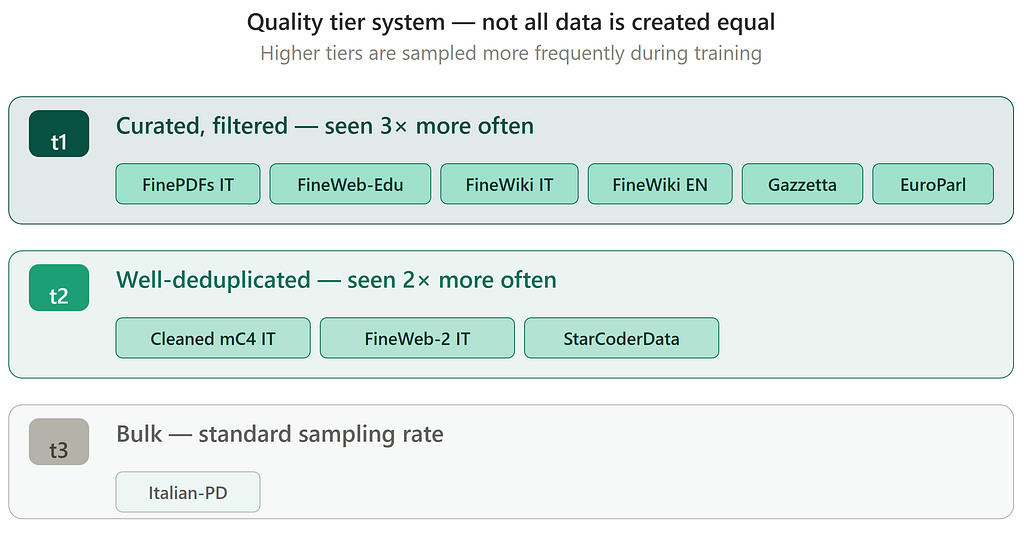The height and width of the screenshot is (533, 1024).
Task: Select the FineWeb-2 IT chip
Action: pos(417,338)
